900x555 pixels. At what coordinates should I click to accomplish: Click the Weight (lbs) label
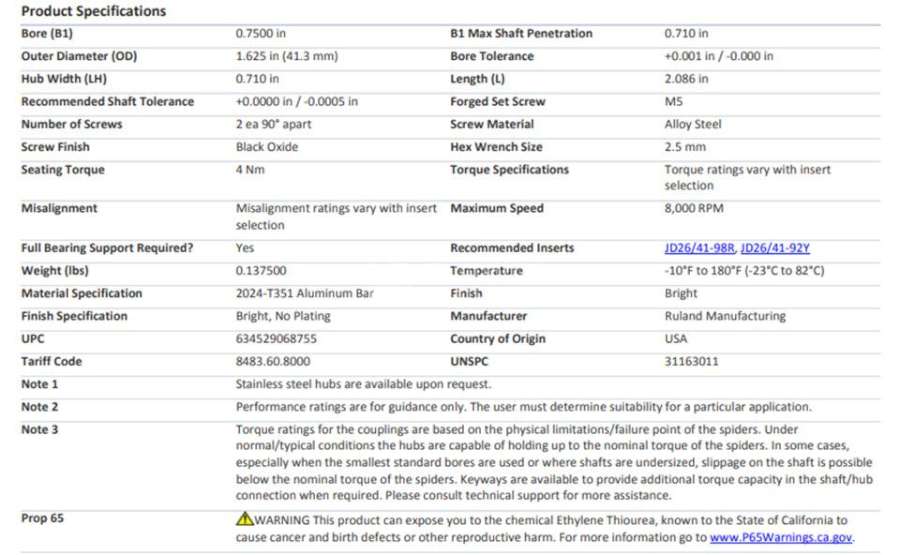click(x=55, y=270)
